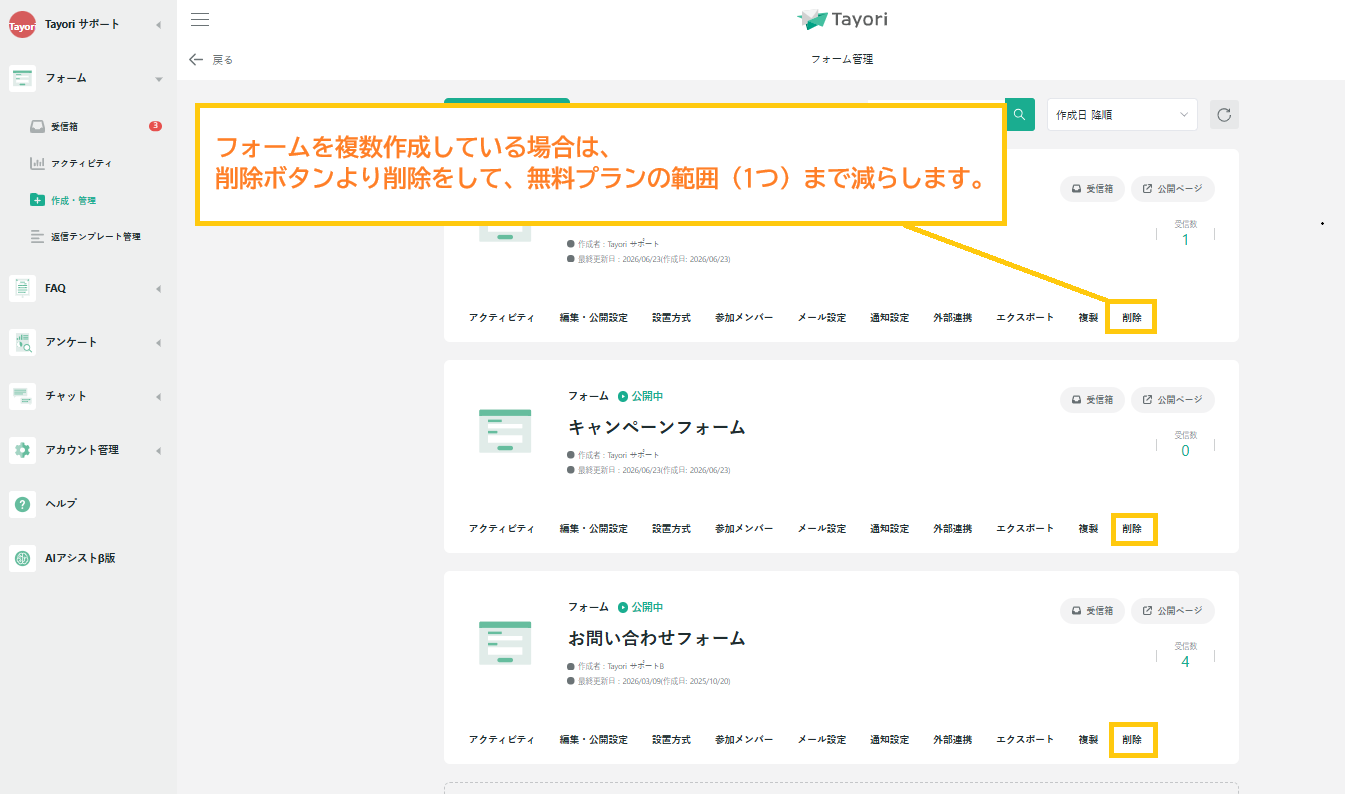Image resolution: width=1345 pixels, height=794 pixels.
Task: Click 外部連携 on the first form card
Action: point(953,318)
